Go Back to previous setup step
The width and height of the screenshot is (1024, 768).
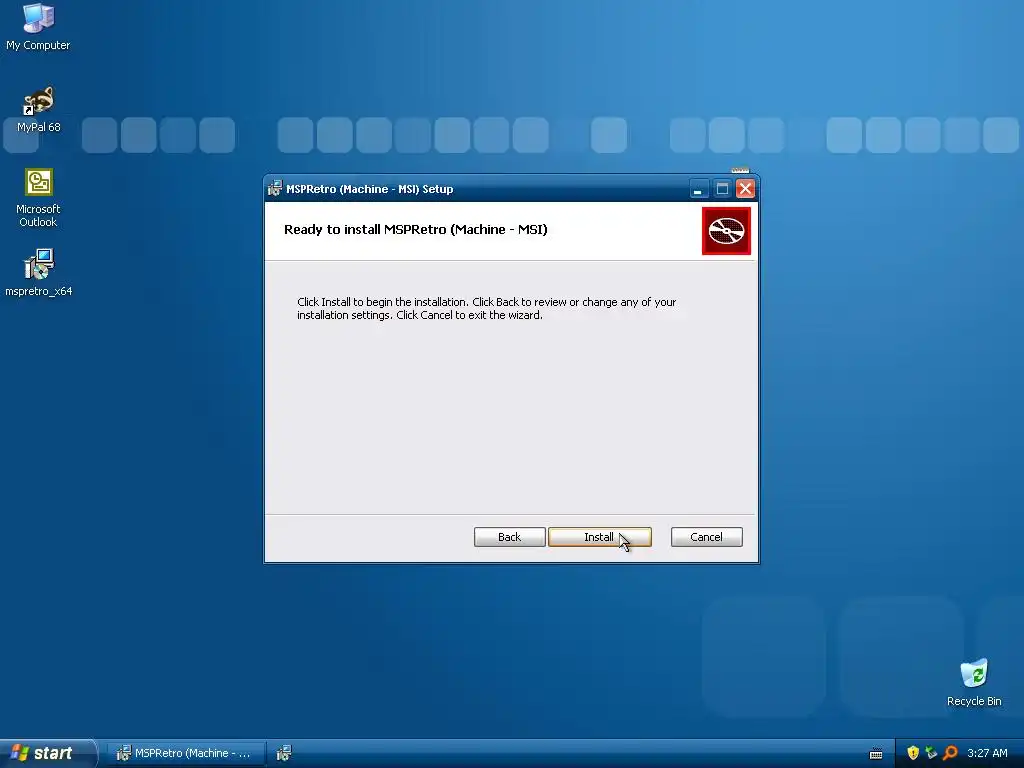509,537
